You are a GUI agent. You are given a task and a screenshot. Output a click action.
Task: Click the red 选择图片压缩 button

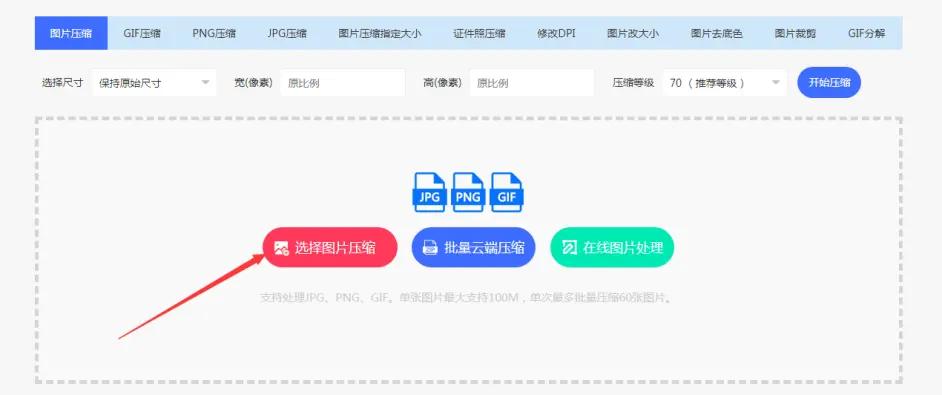point(330,247)
